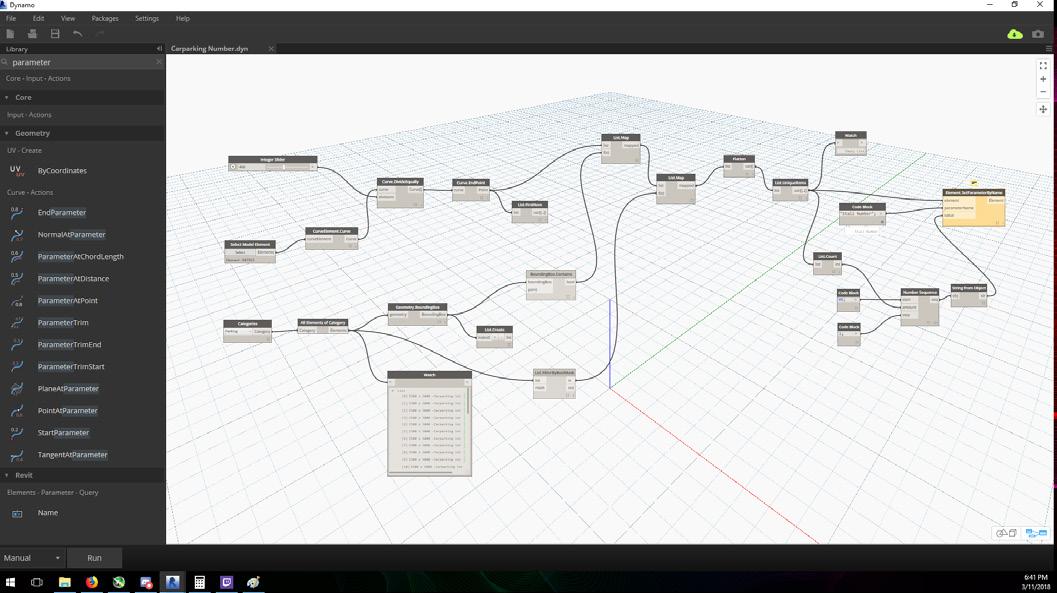1057x593 pixels.
Task: Select ParameterTrimEnd in the library
Action: tap(69, 344)
